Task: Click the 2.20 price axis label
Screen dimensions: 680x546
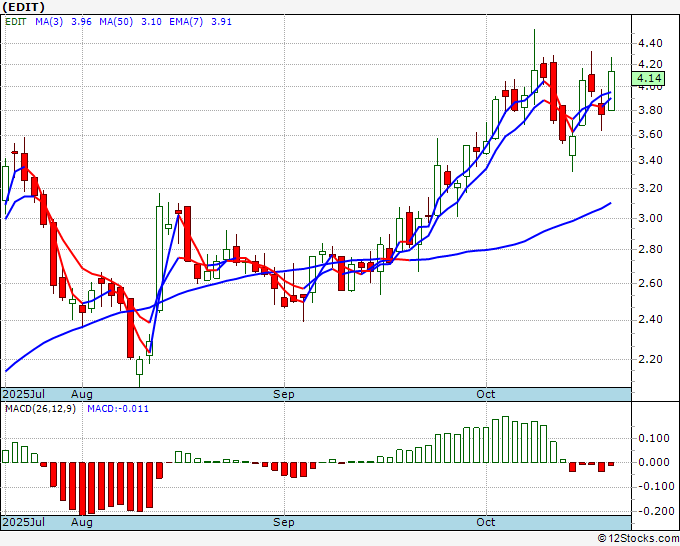Action: point(650,360)
